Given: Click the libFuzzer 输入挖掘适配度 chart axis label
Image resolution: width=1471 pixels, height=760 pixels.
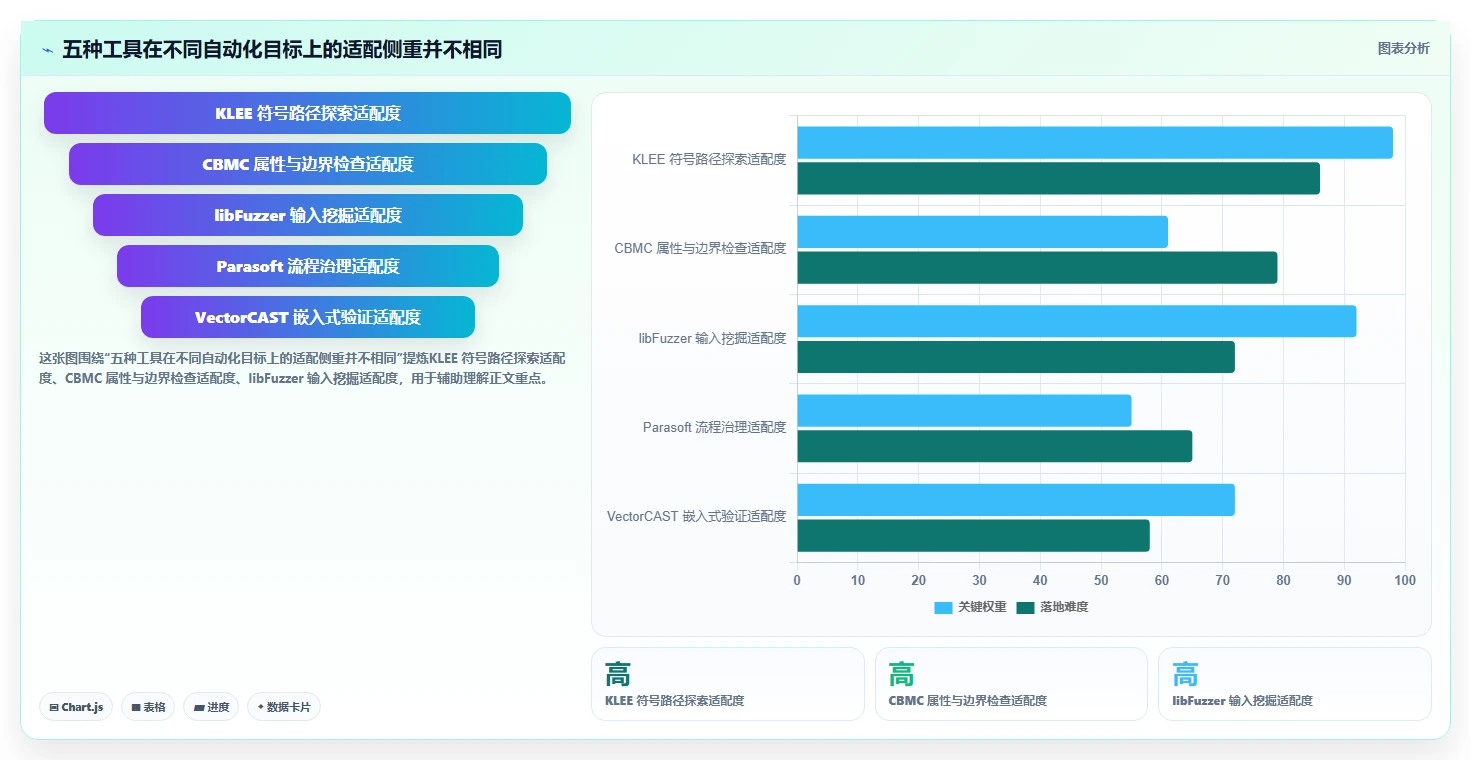Looking at the screenshot, I should 712,338.
